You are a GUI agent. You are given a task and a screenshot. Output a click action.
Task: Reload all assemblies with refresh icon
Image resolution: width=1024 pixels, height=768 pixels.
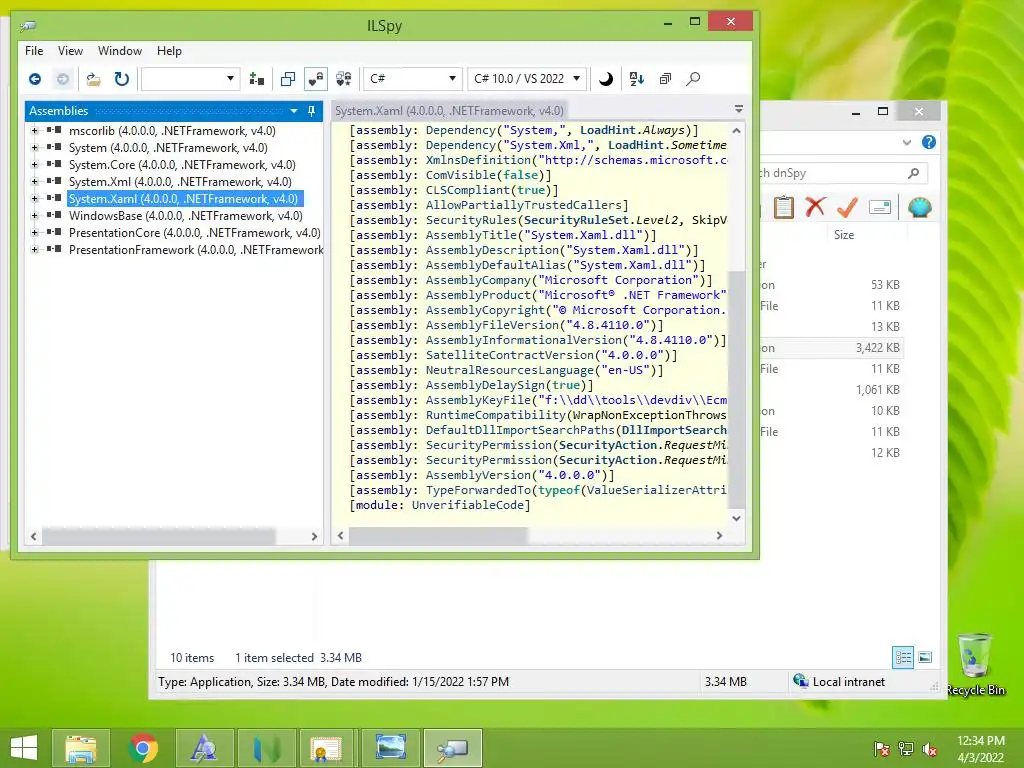121,79
